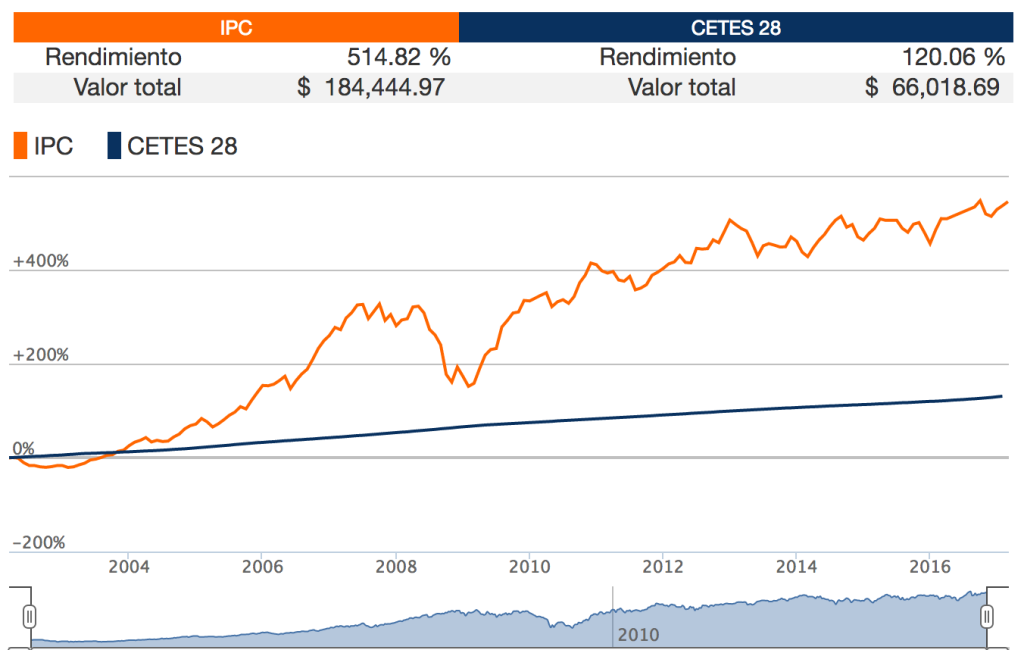Click the 0% y-axis label
1024x650 pixels.
(x=24, y=449)
